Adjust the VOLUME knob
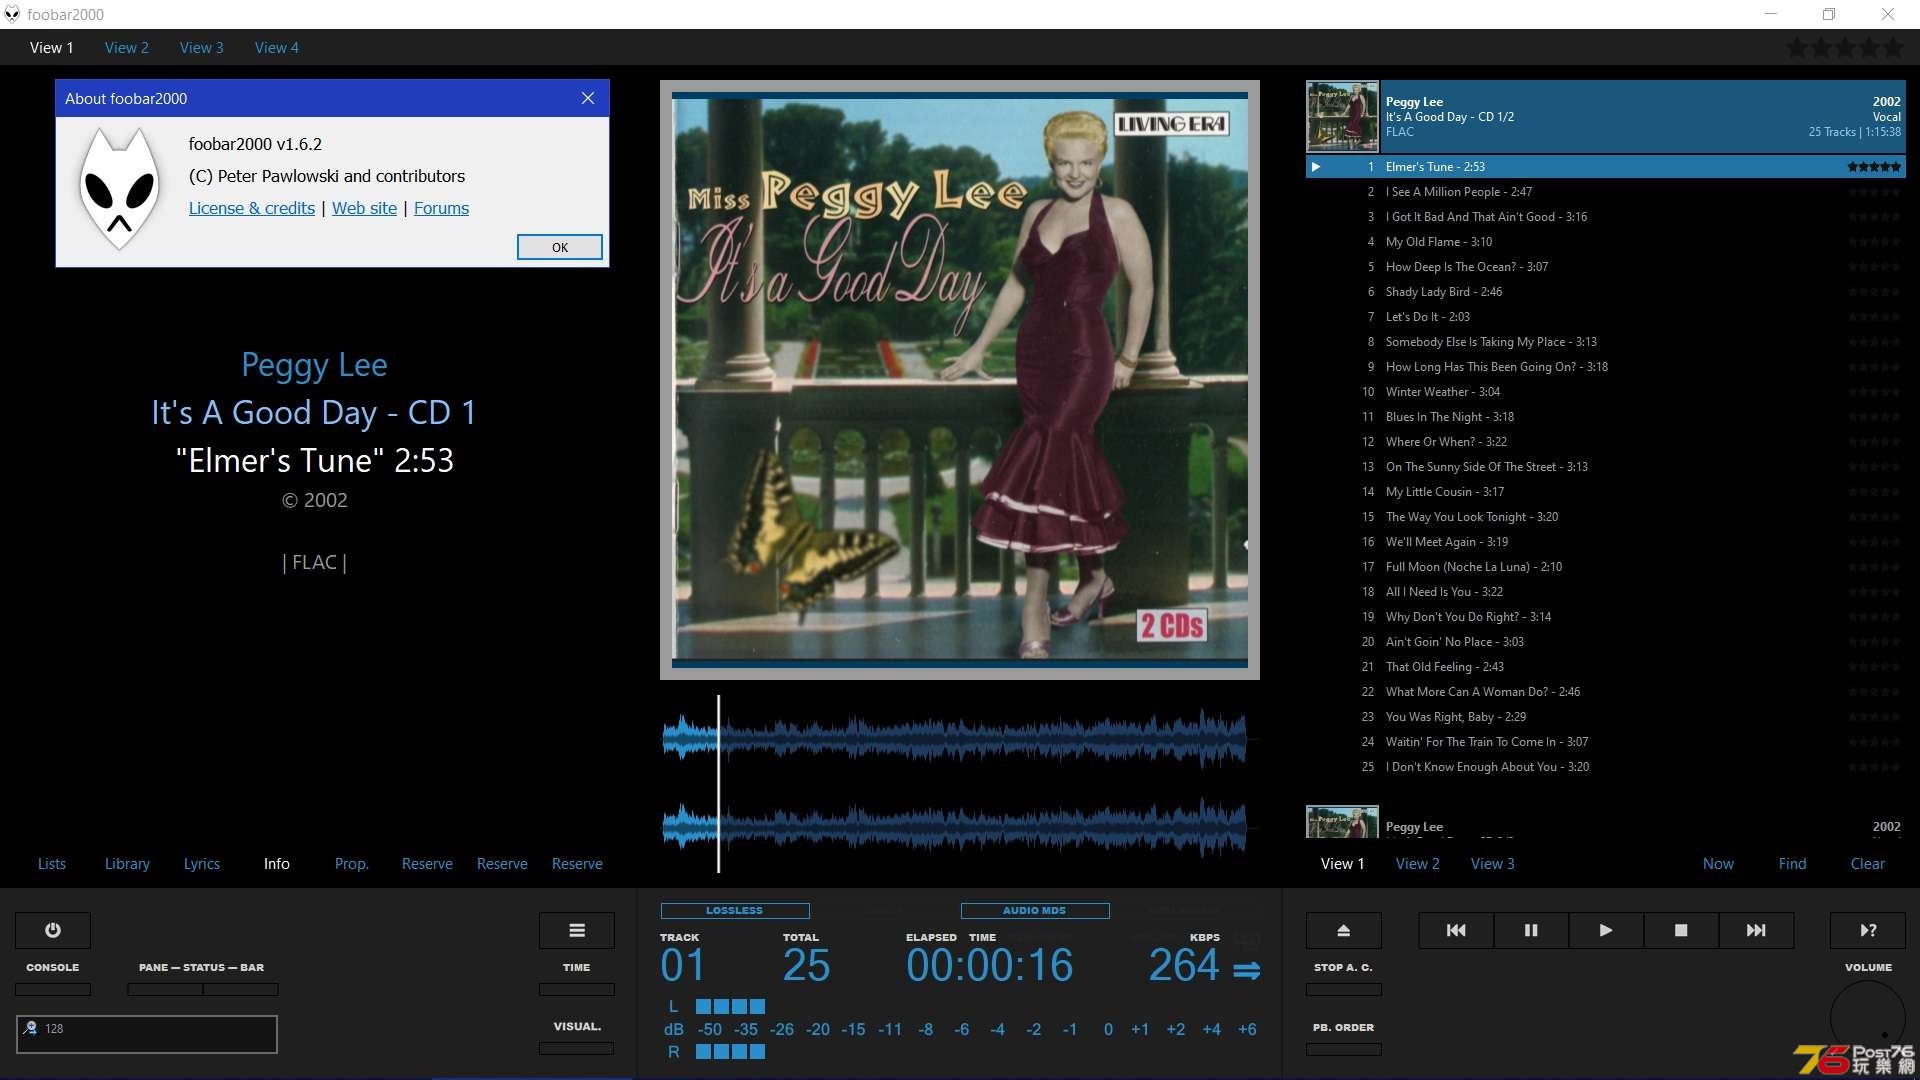The image size is (1920, 1080). pyautogui.click(x=1868, y=1018)
